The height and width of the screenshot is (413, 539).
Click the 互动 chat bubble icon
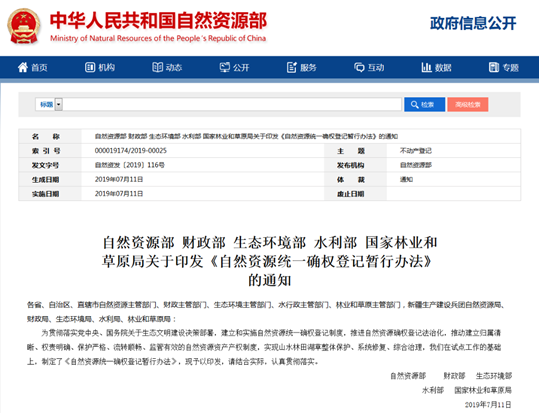pos(359,67)
